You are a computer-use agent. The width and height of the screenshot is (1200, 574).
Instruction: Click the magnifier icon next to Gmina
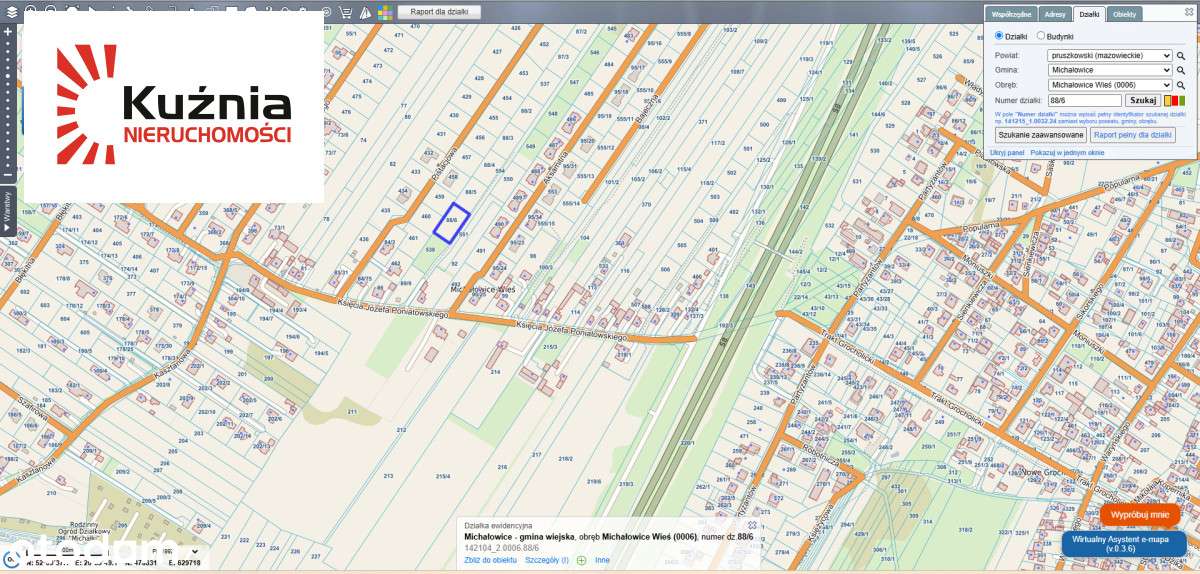[x=1181, y=71]
